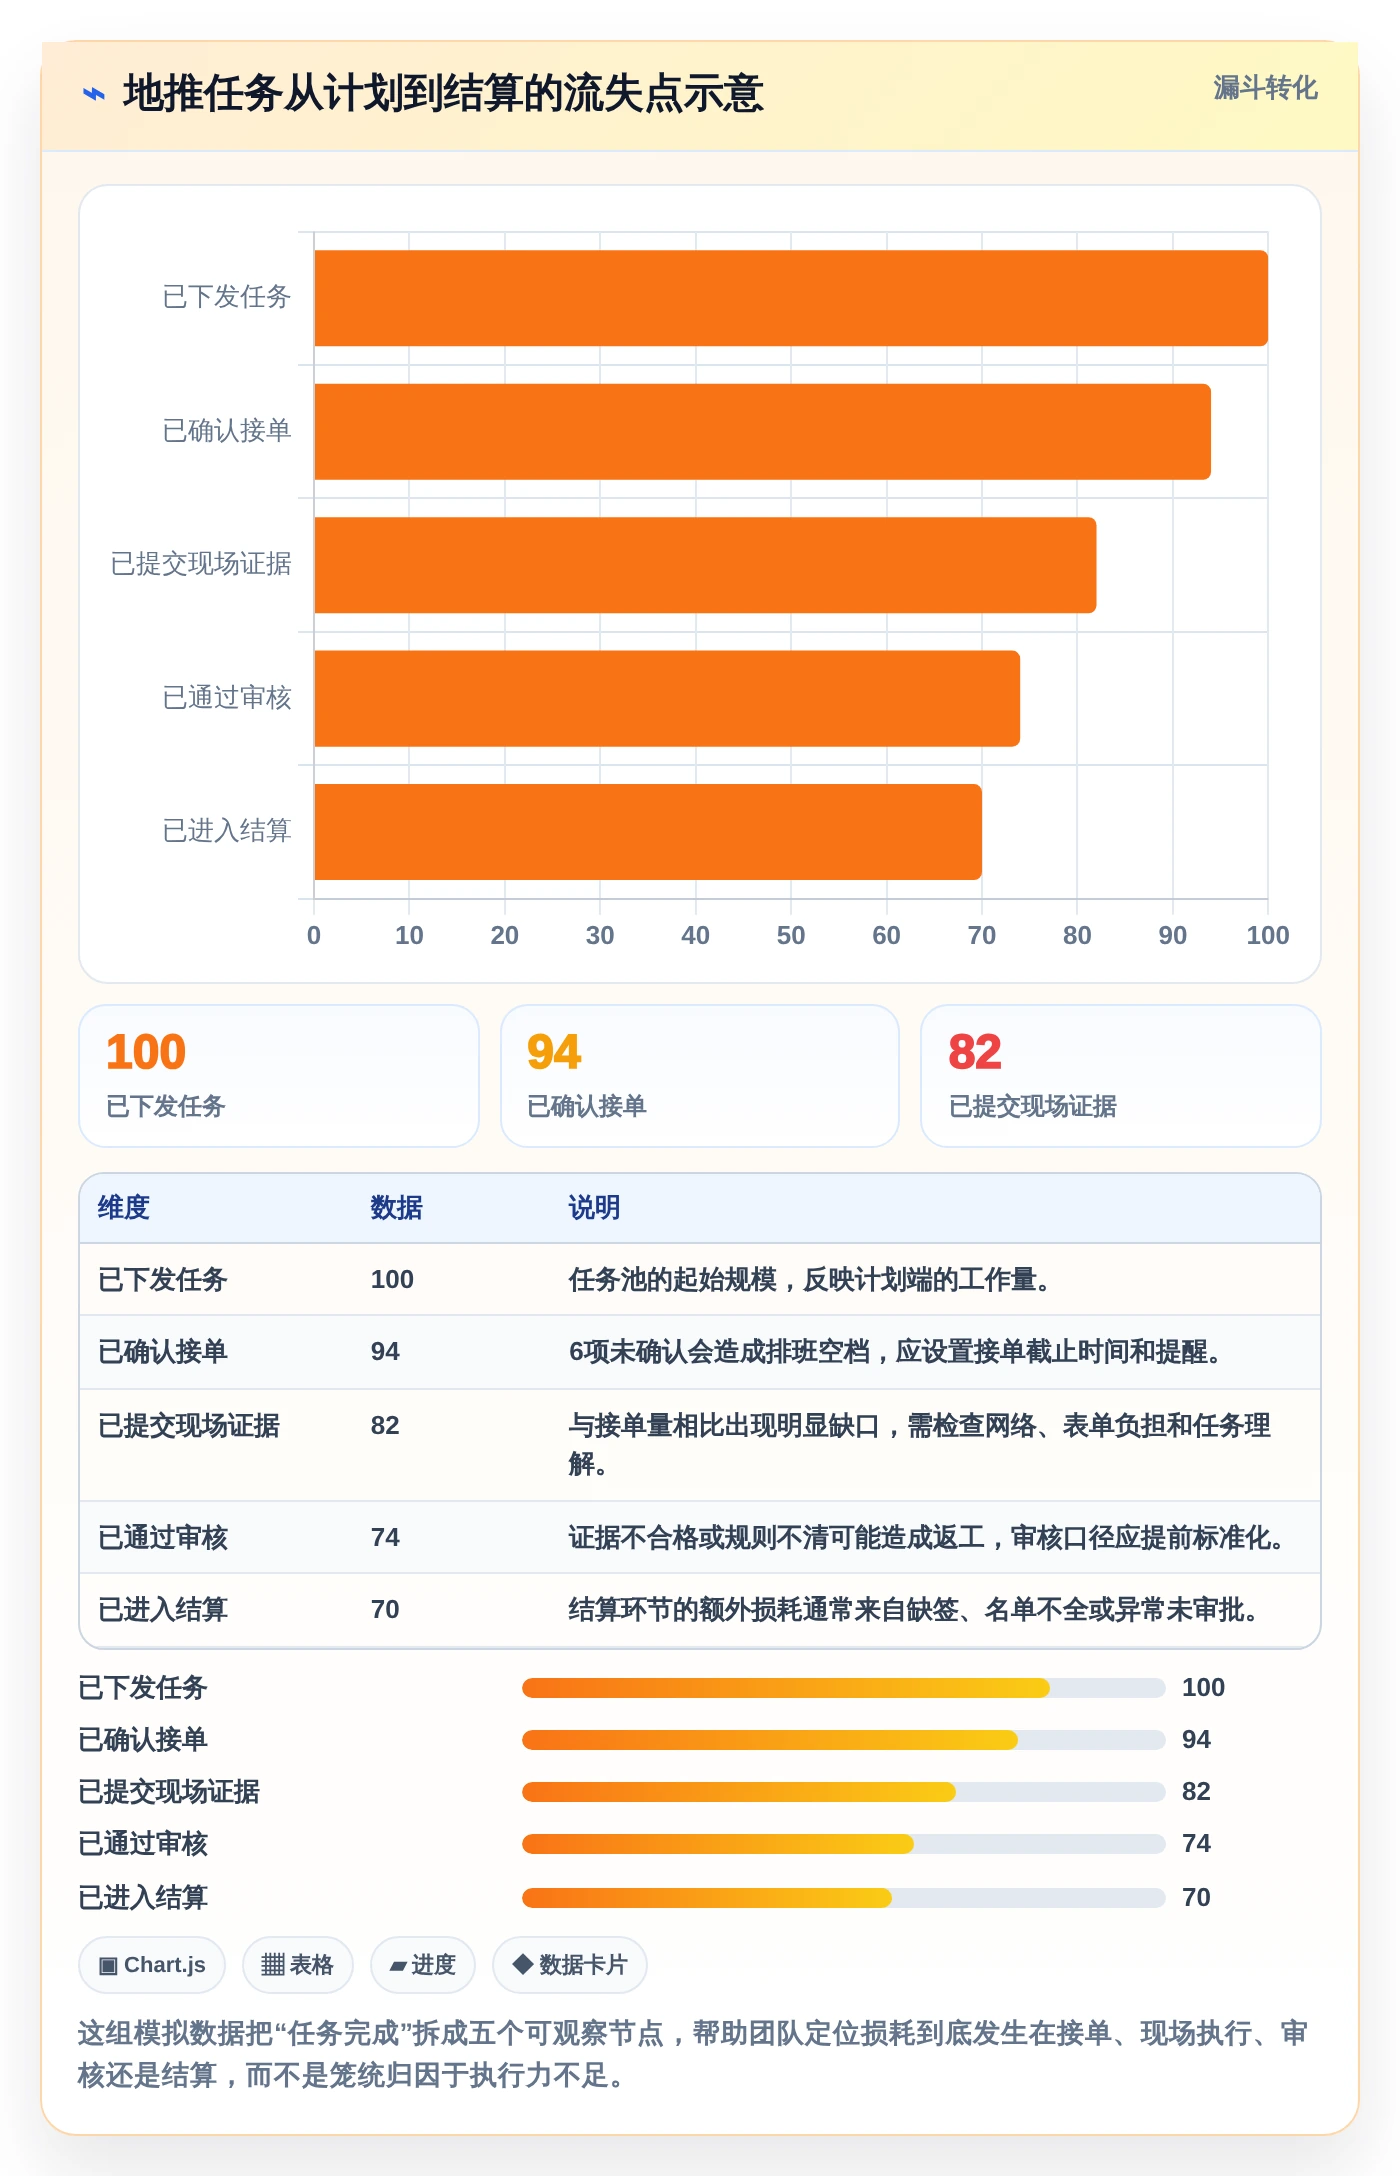Click the 进度 tag chip

pos(422,1965)
